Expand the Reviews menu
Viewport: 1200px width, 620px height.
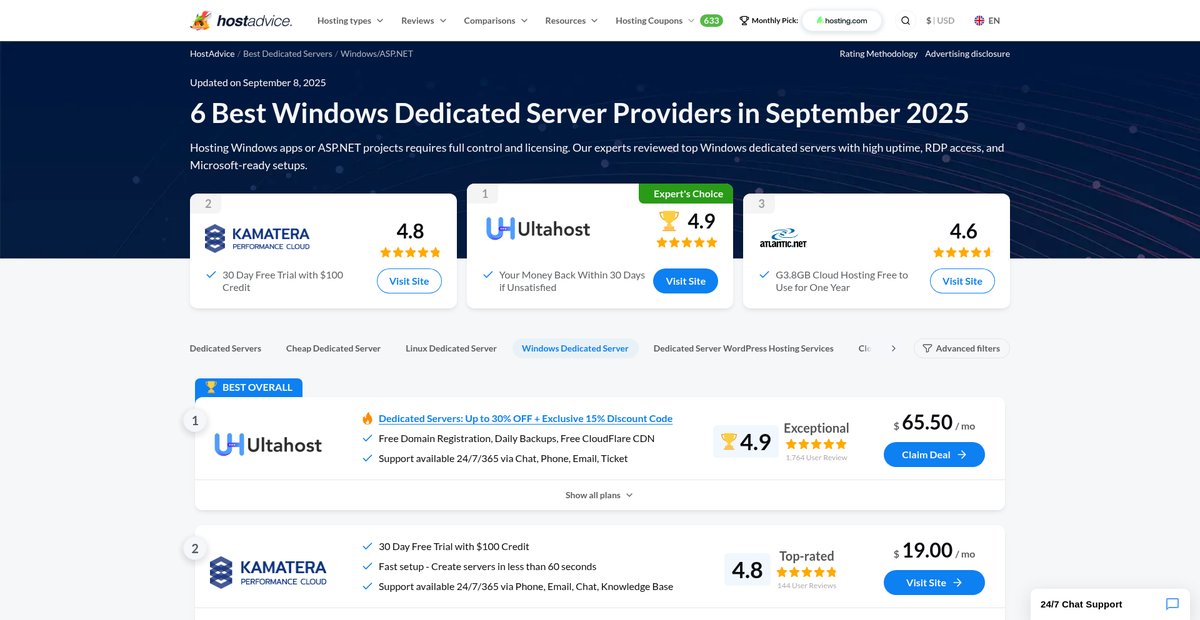(x=424, y=20)
